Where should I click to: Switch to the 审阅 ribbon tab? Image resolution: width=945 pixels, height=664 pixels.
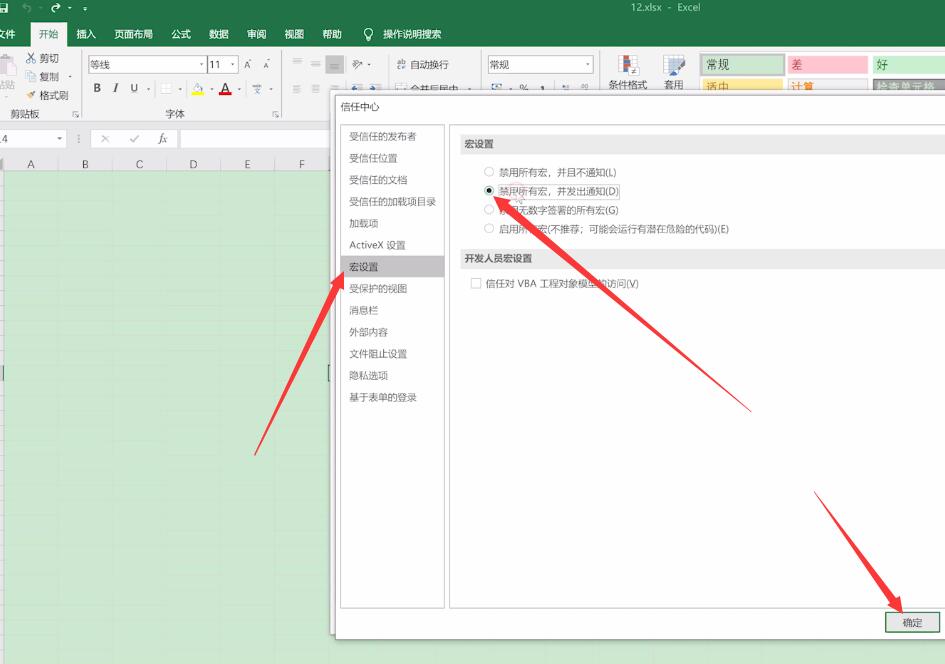point(256,34)
